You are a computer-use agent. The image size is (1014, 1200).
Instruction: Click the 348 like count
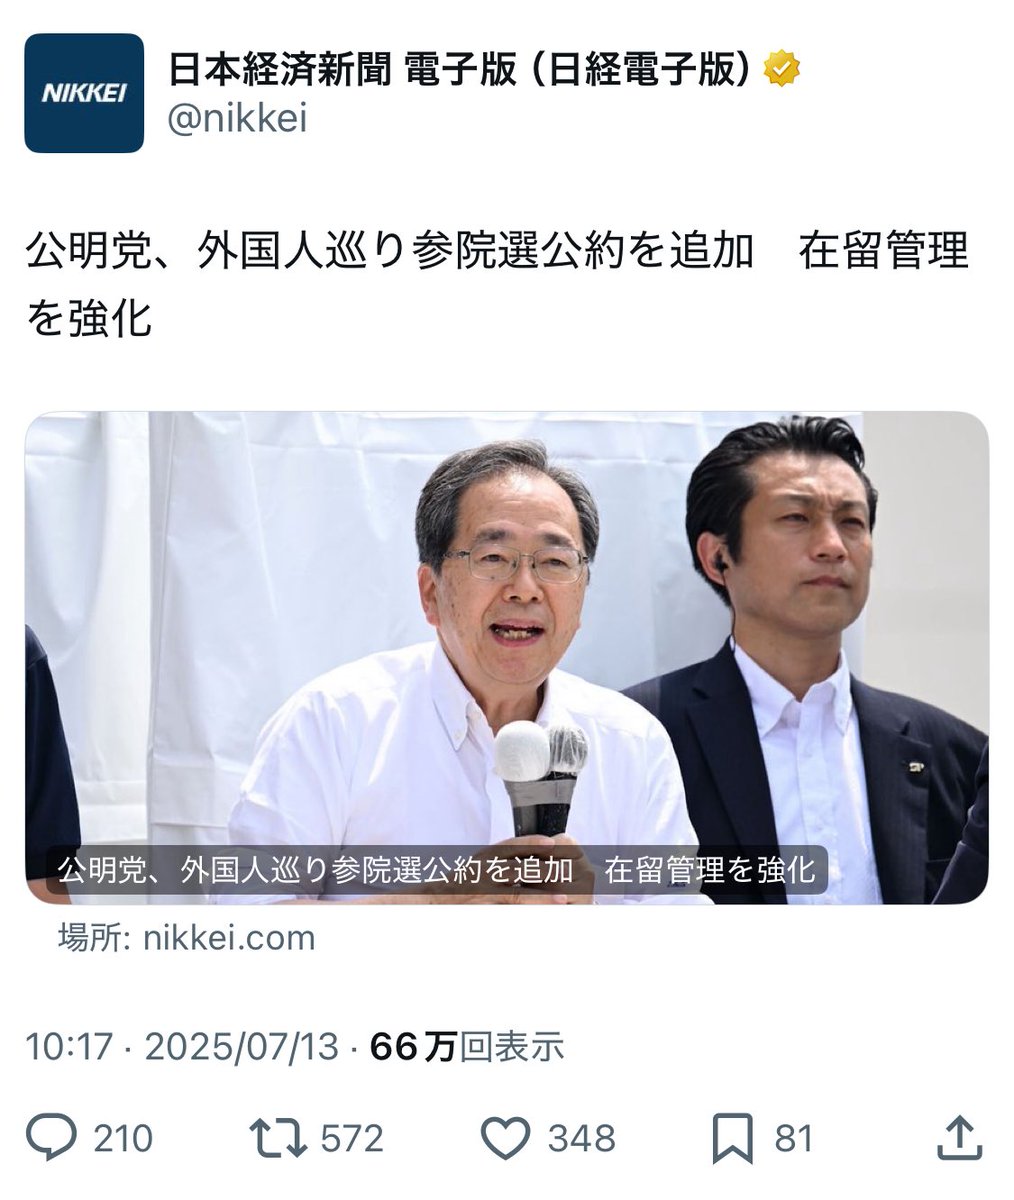[x=581, y=1139]
